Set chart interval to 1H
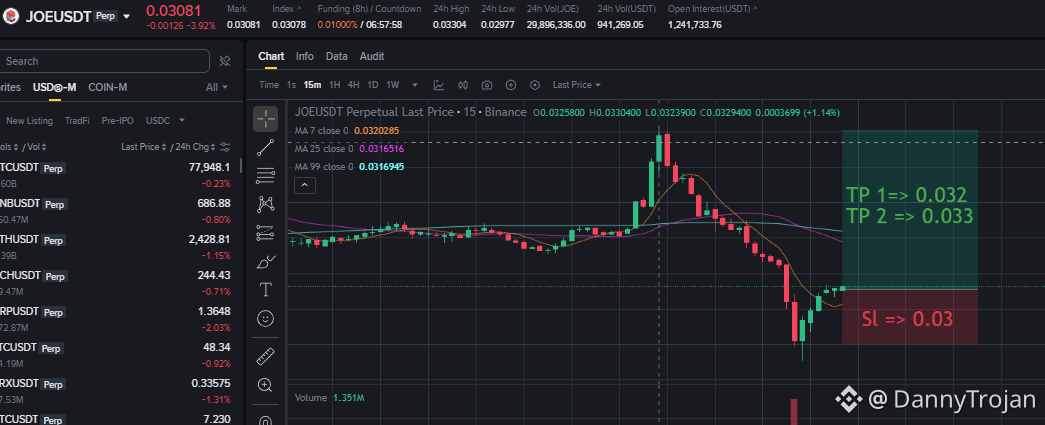1045x425 pixels. click(x=335, y=85)
